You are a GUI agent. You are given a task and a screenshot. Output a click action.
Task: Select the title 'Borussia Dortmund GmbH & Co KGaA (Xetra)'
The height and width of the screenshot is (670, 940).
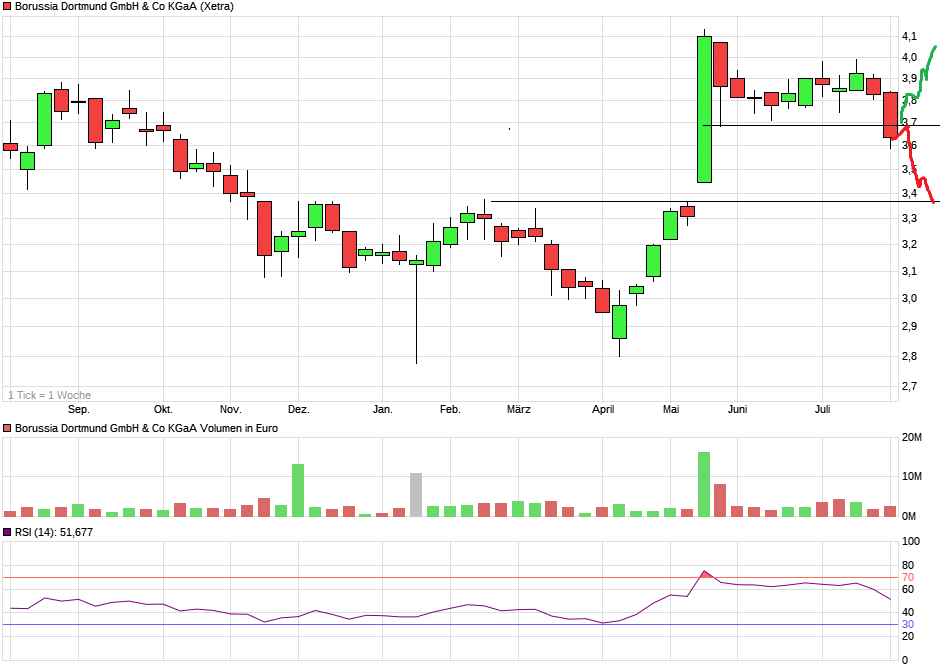(x=124, y=7)
